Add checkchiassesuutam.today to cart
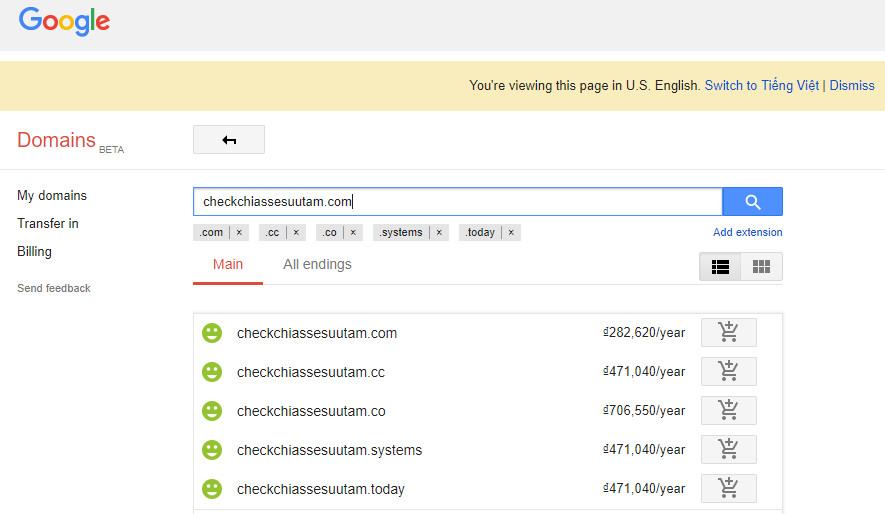 coord(729,488)
